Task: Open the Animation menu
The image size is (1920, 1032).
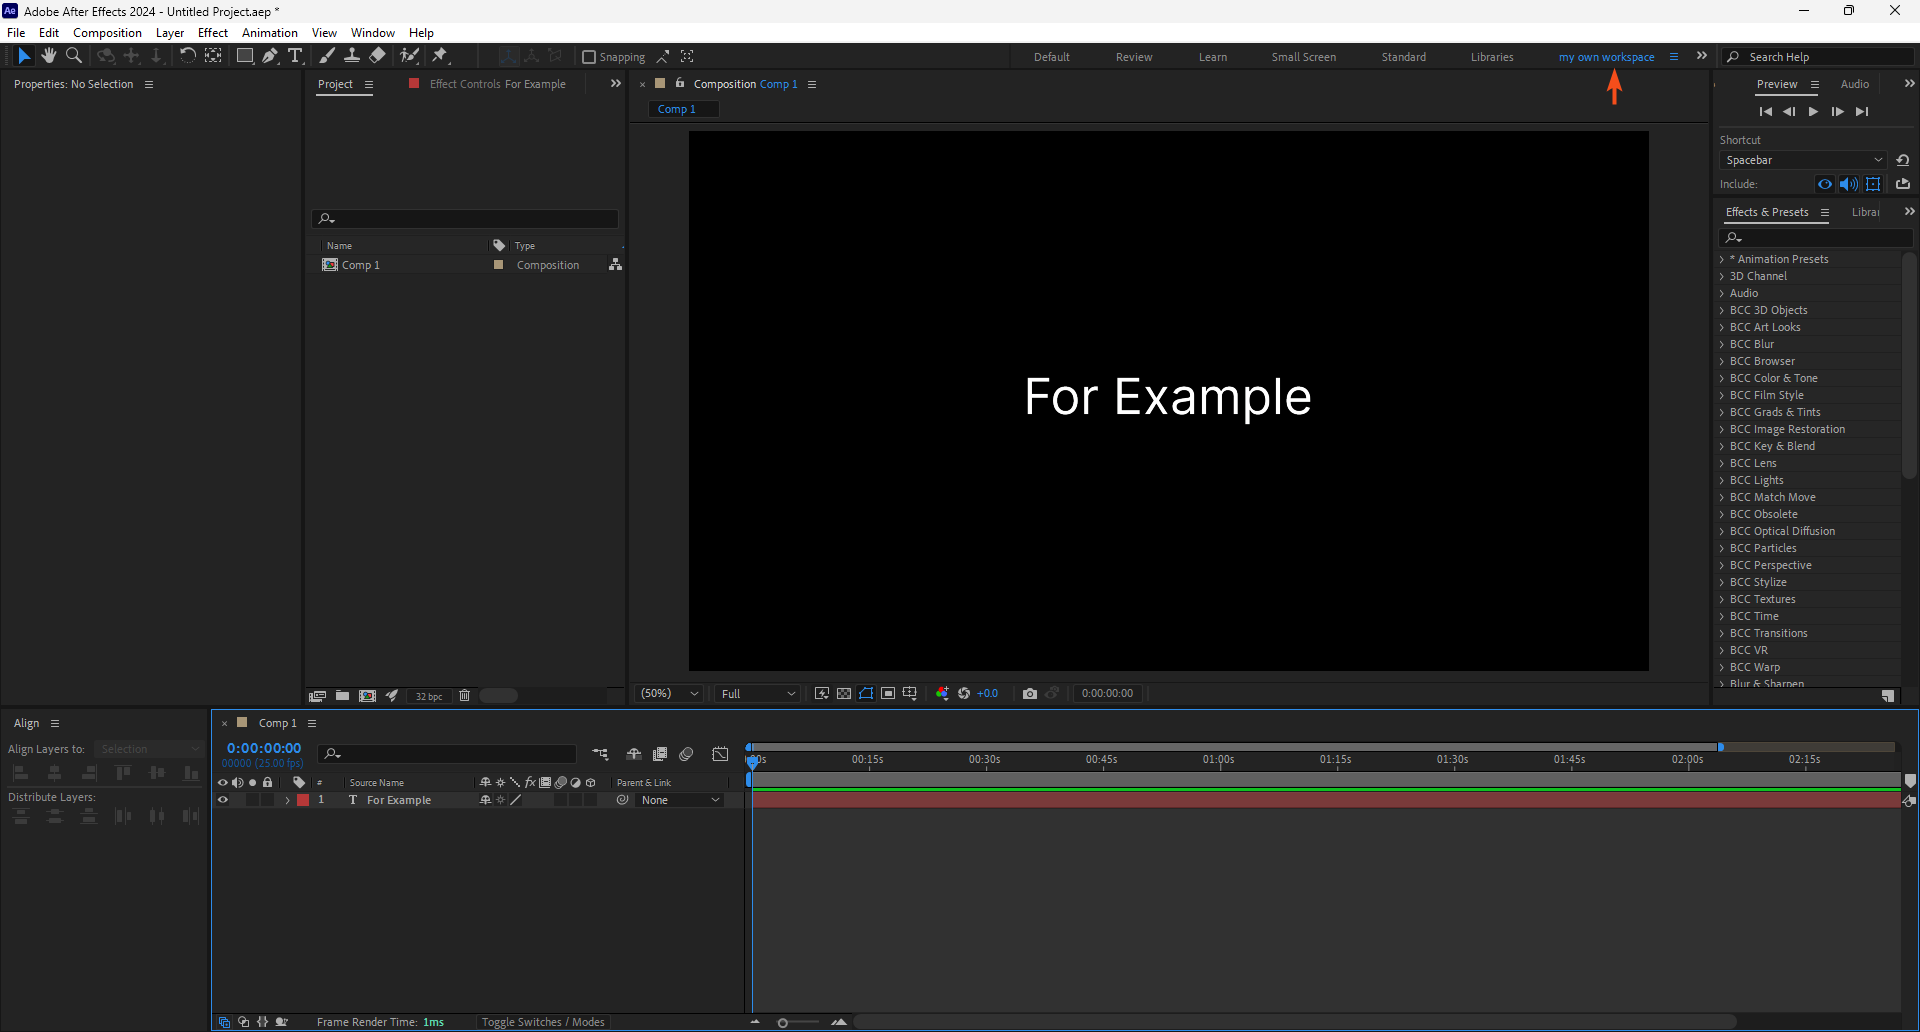Action: [270, 33]
